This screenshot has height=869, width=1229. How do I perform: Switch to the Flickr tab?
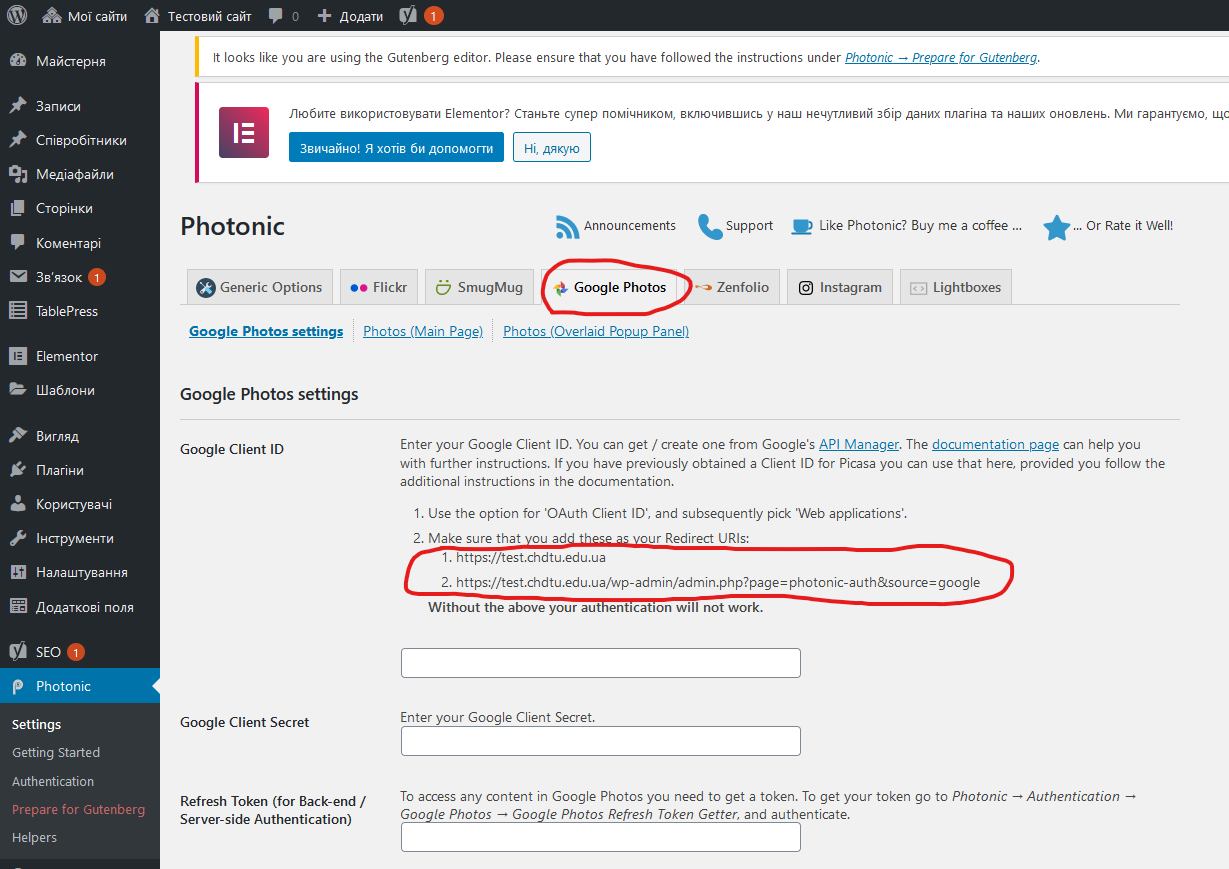tap(379, 287)
